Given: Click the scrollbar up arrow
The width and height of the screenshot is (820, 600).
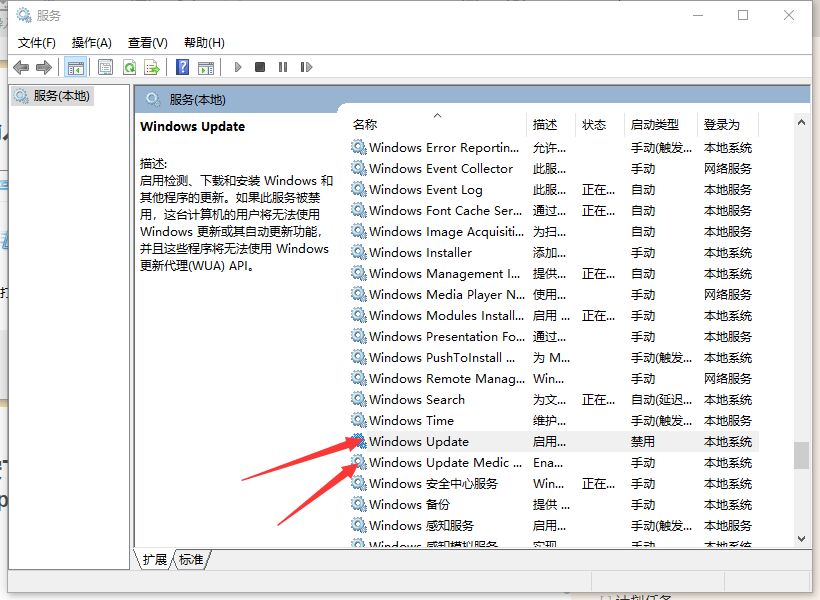Looking at the screenshot, I should (x=801, y=122).
